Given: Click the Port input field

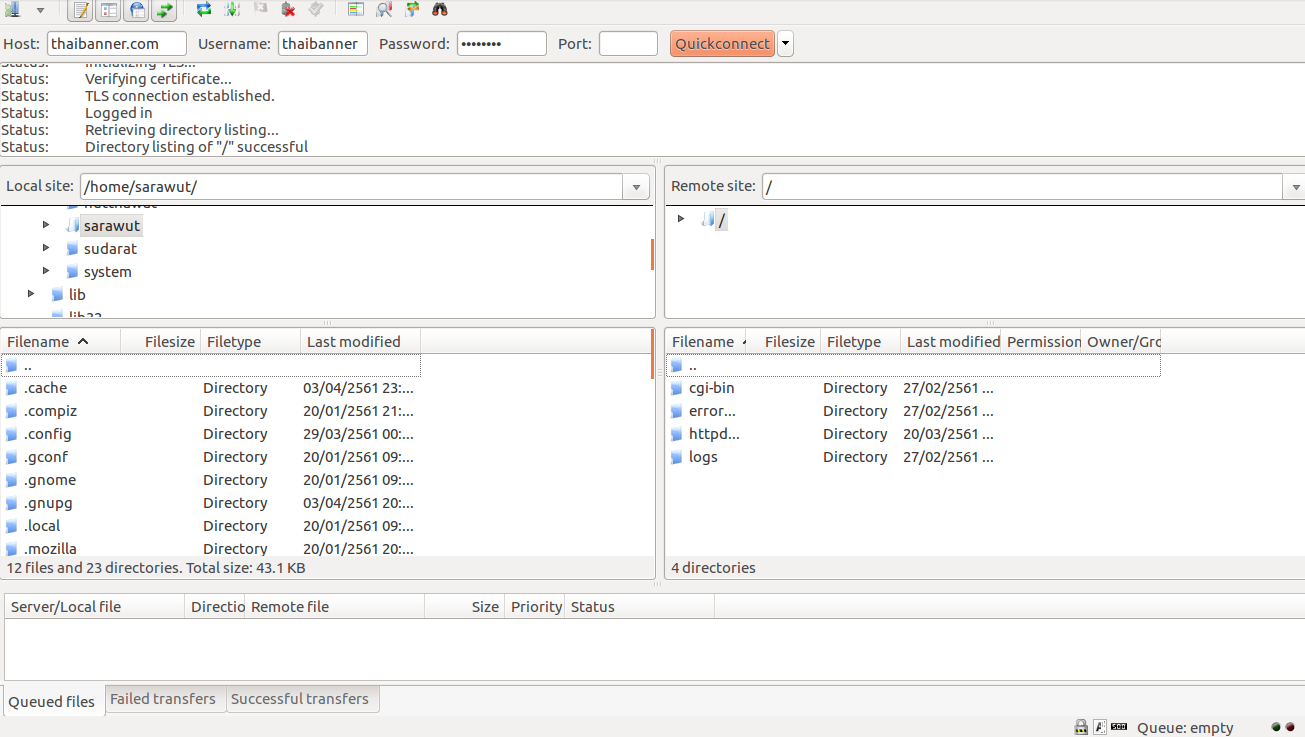Looking at the screenshot, I should (x=628, y=44).
